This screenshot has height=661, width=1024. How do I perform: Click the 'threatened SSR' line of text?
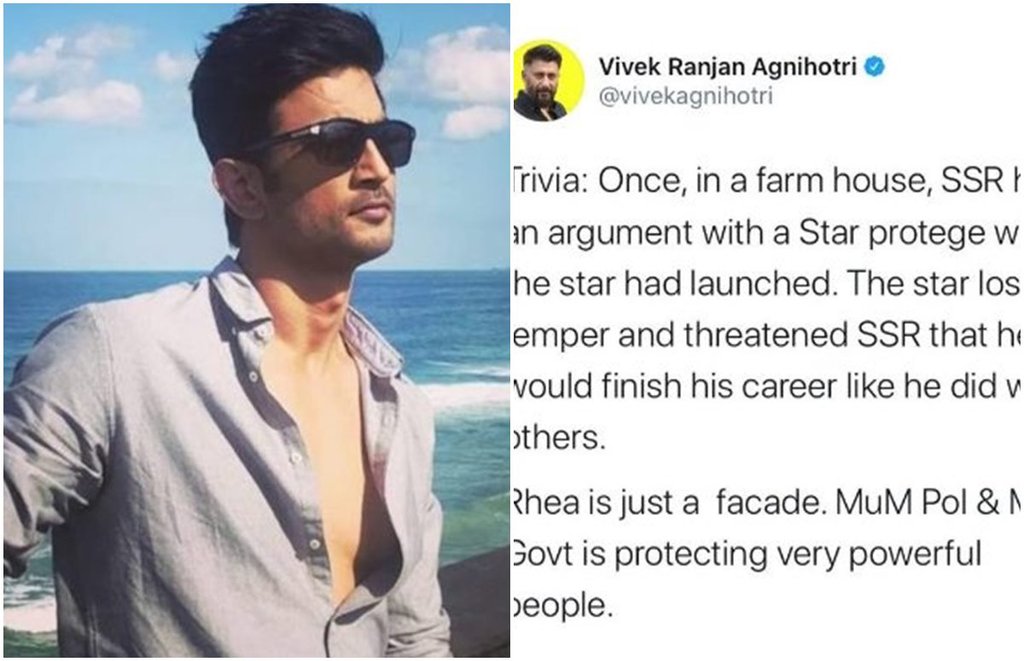[x=765, y=336]
